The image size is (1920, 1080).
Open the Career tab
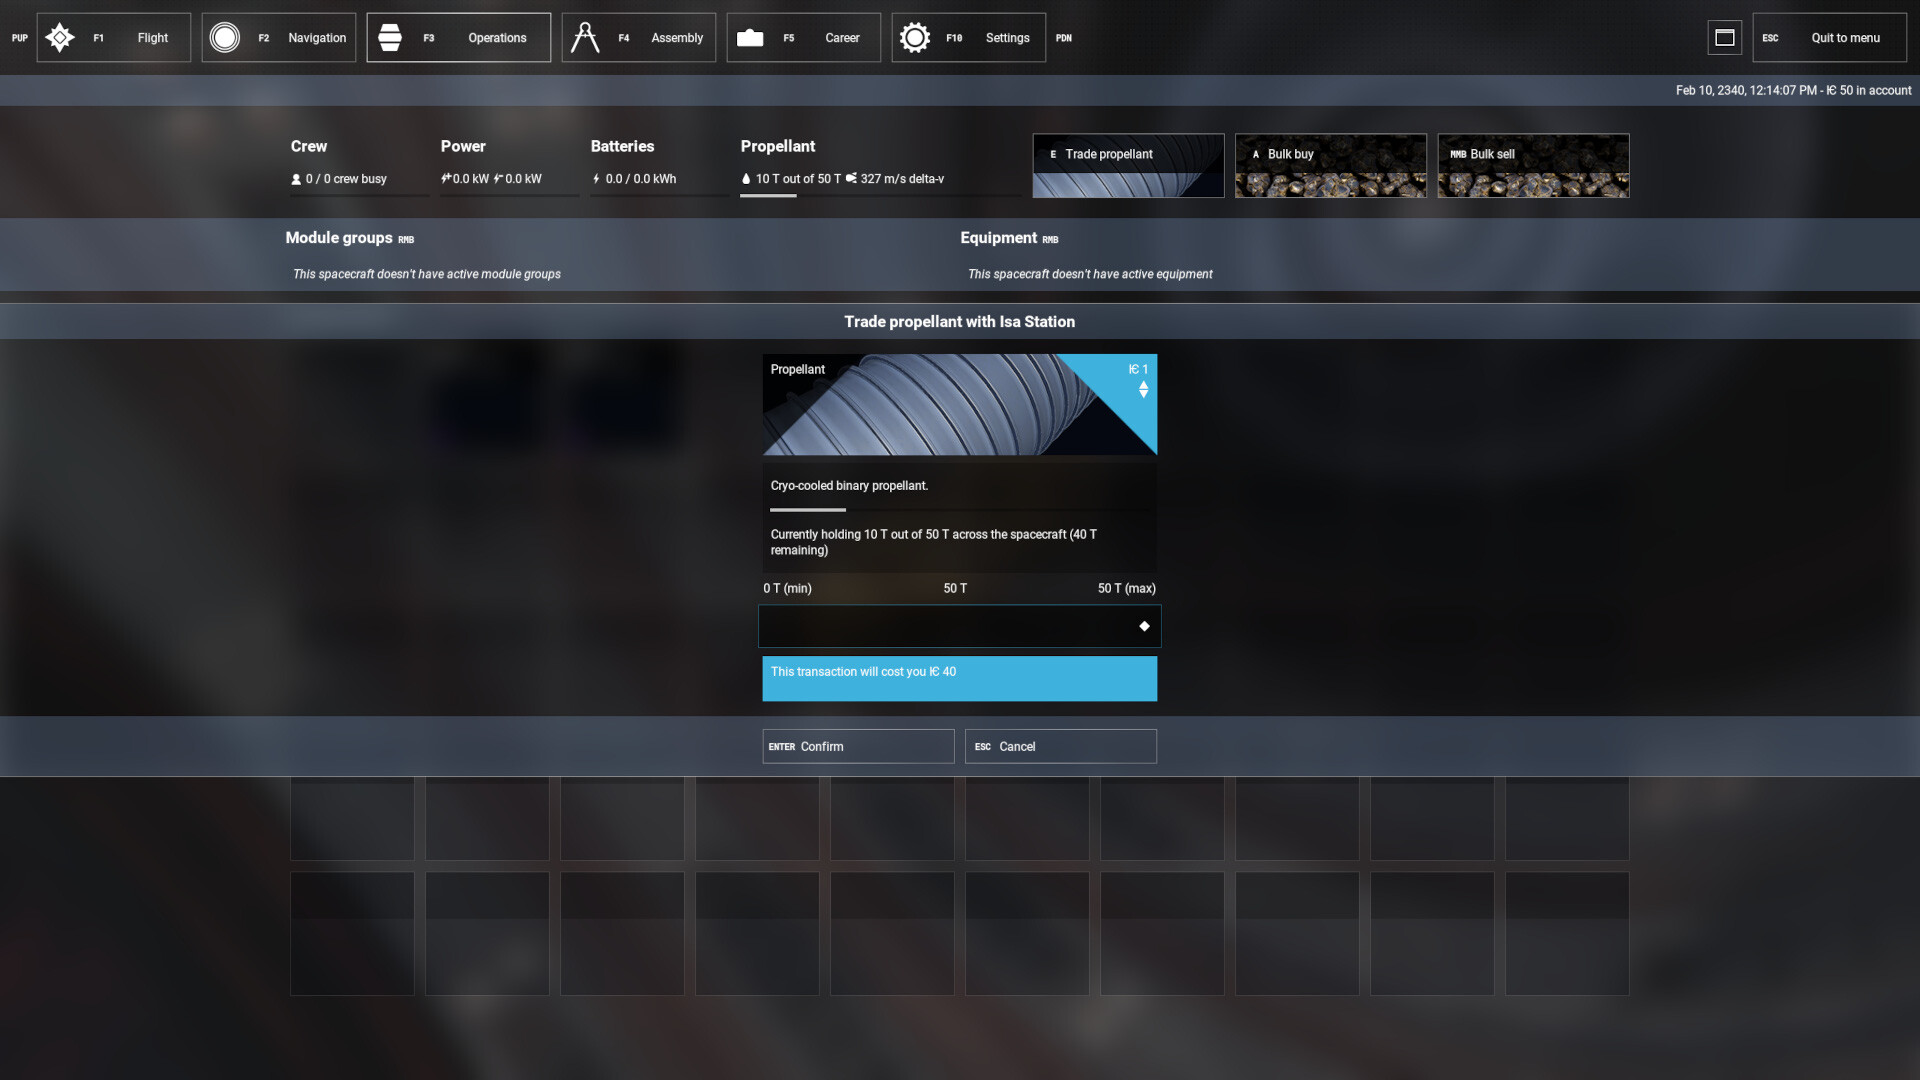click(841, 37)
